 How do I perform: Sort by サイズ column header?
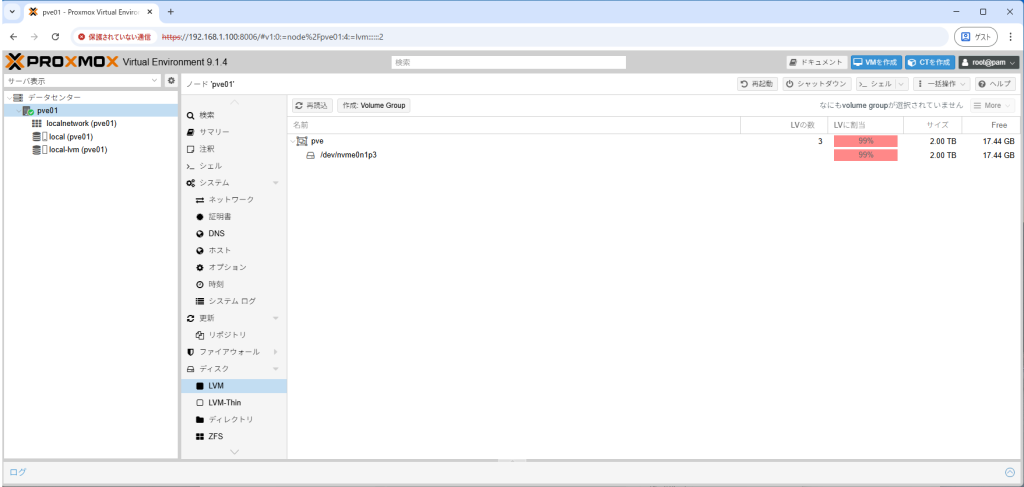tap(933, 125)
